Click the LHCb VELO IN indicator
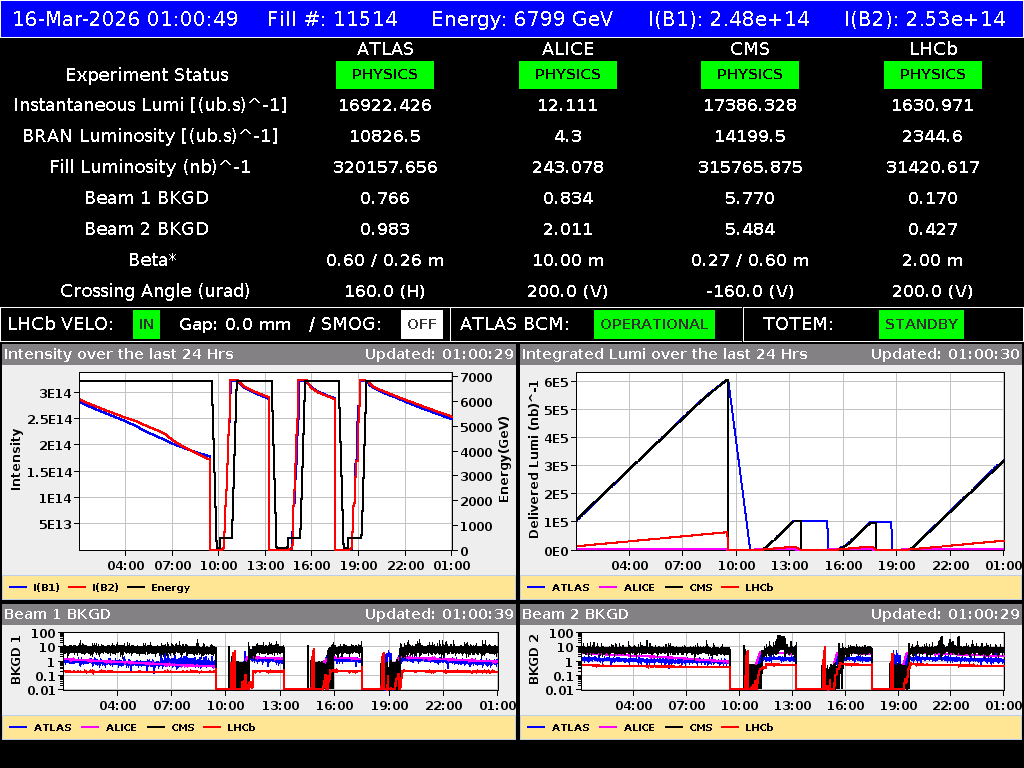The height and width of the screenshot is (768, 1024). [146, 324]
